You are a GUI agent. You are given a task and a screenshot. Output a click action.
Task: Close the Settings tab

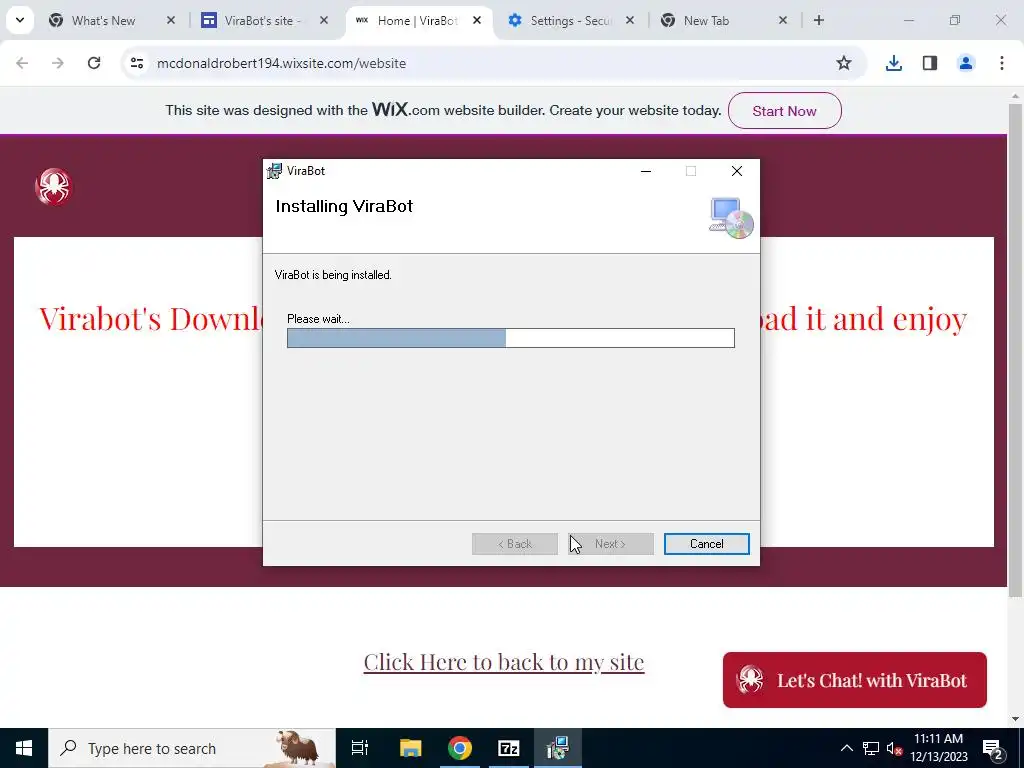(x=630, y=20)
